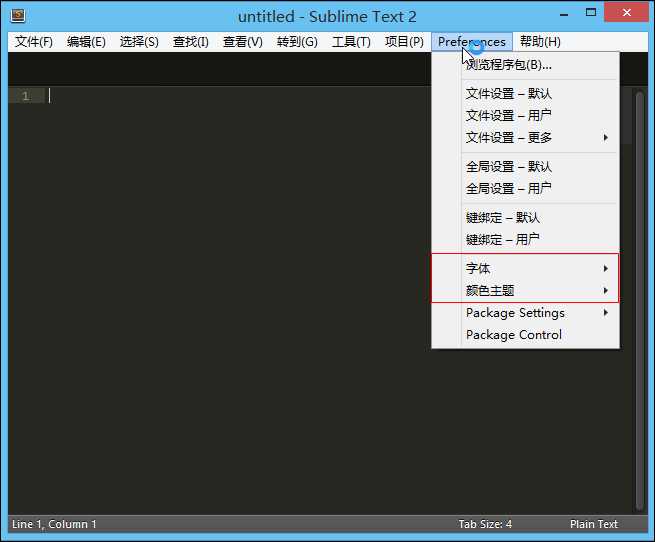Minimize the Sublime Text window
This screenshot has height=542, width=655.
(x=564, y=14)
